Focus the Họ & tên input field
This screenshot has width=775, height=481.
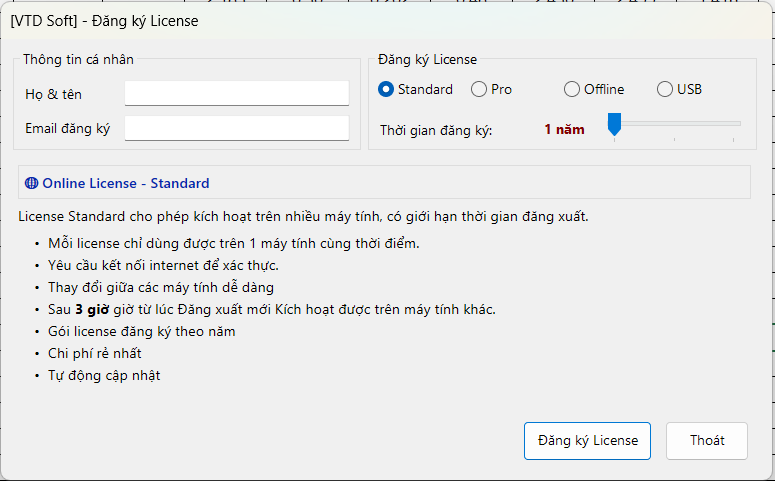click(x=236, y=94)
